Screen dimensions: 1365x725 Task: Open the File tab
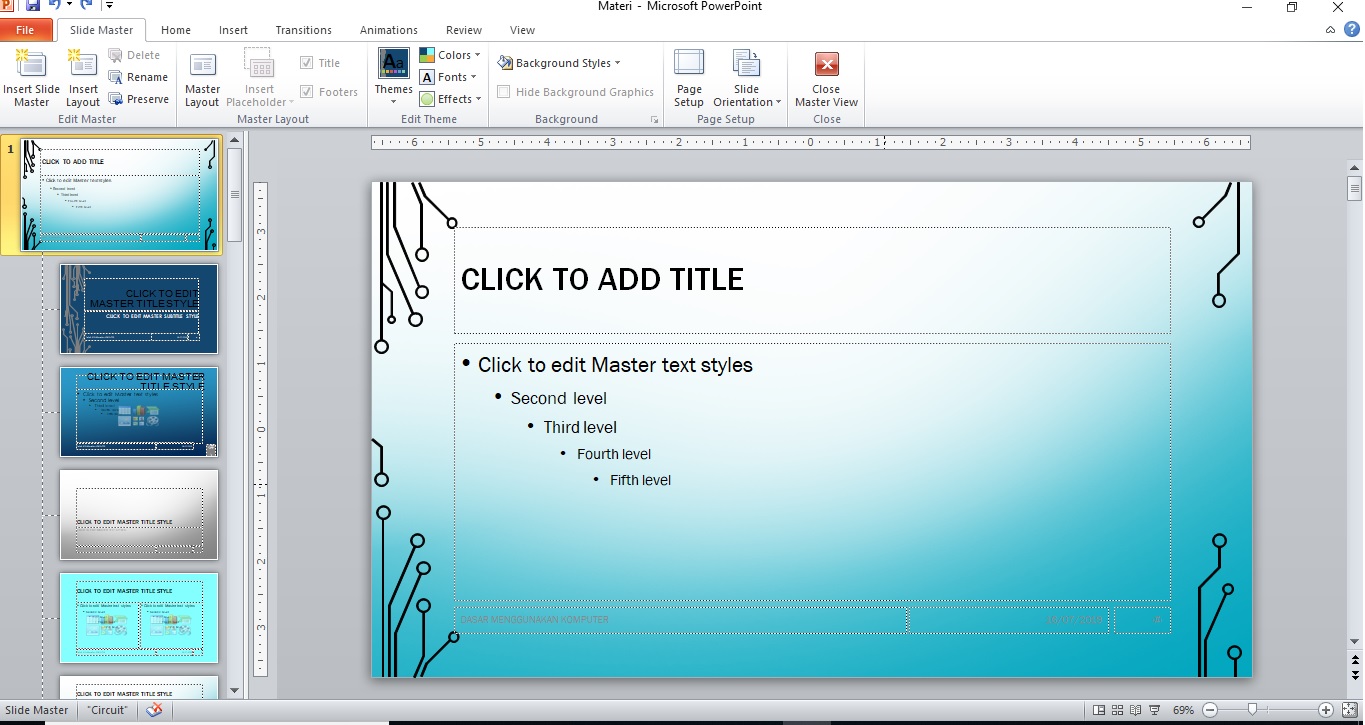(x=25, y=30)
